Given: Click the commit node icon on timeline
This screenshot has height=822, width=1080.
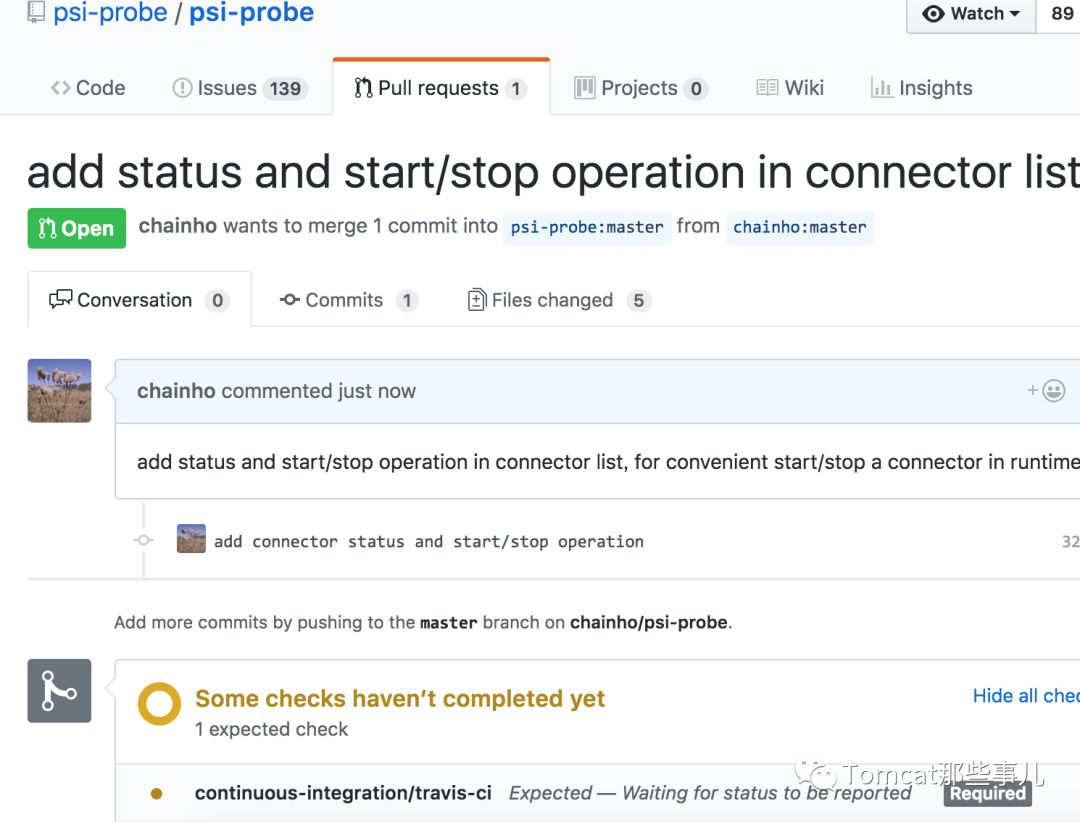Looking at the screenshot, I should (143, 540).
